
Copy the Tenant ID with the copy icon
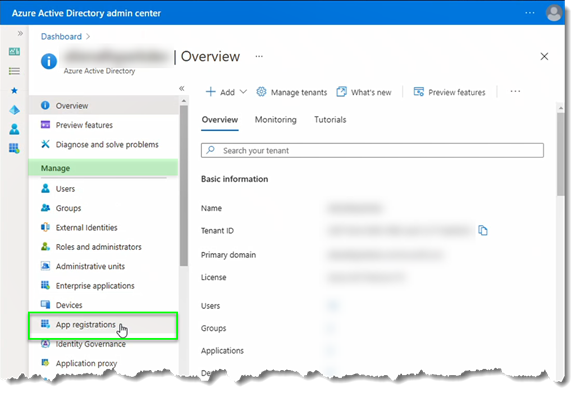483,230
